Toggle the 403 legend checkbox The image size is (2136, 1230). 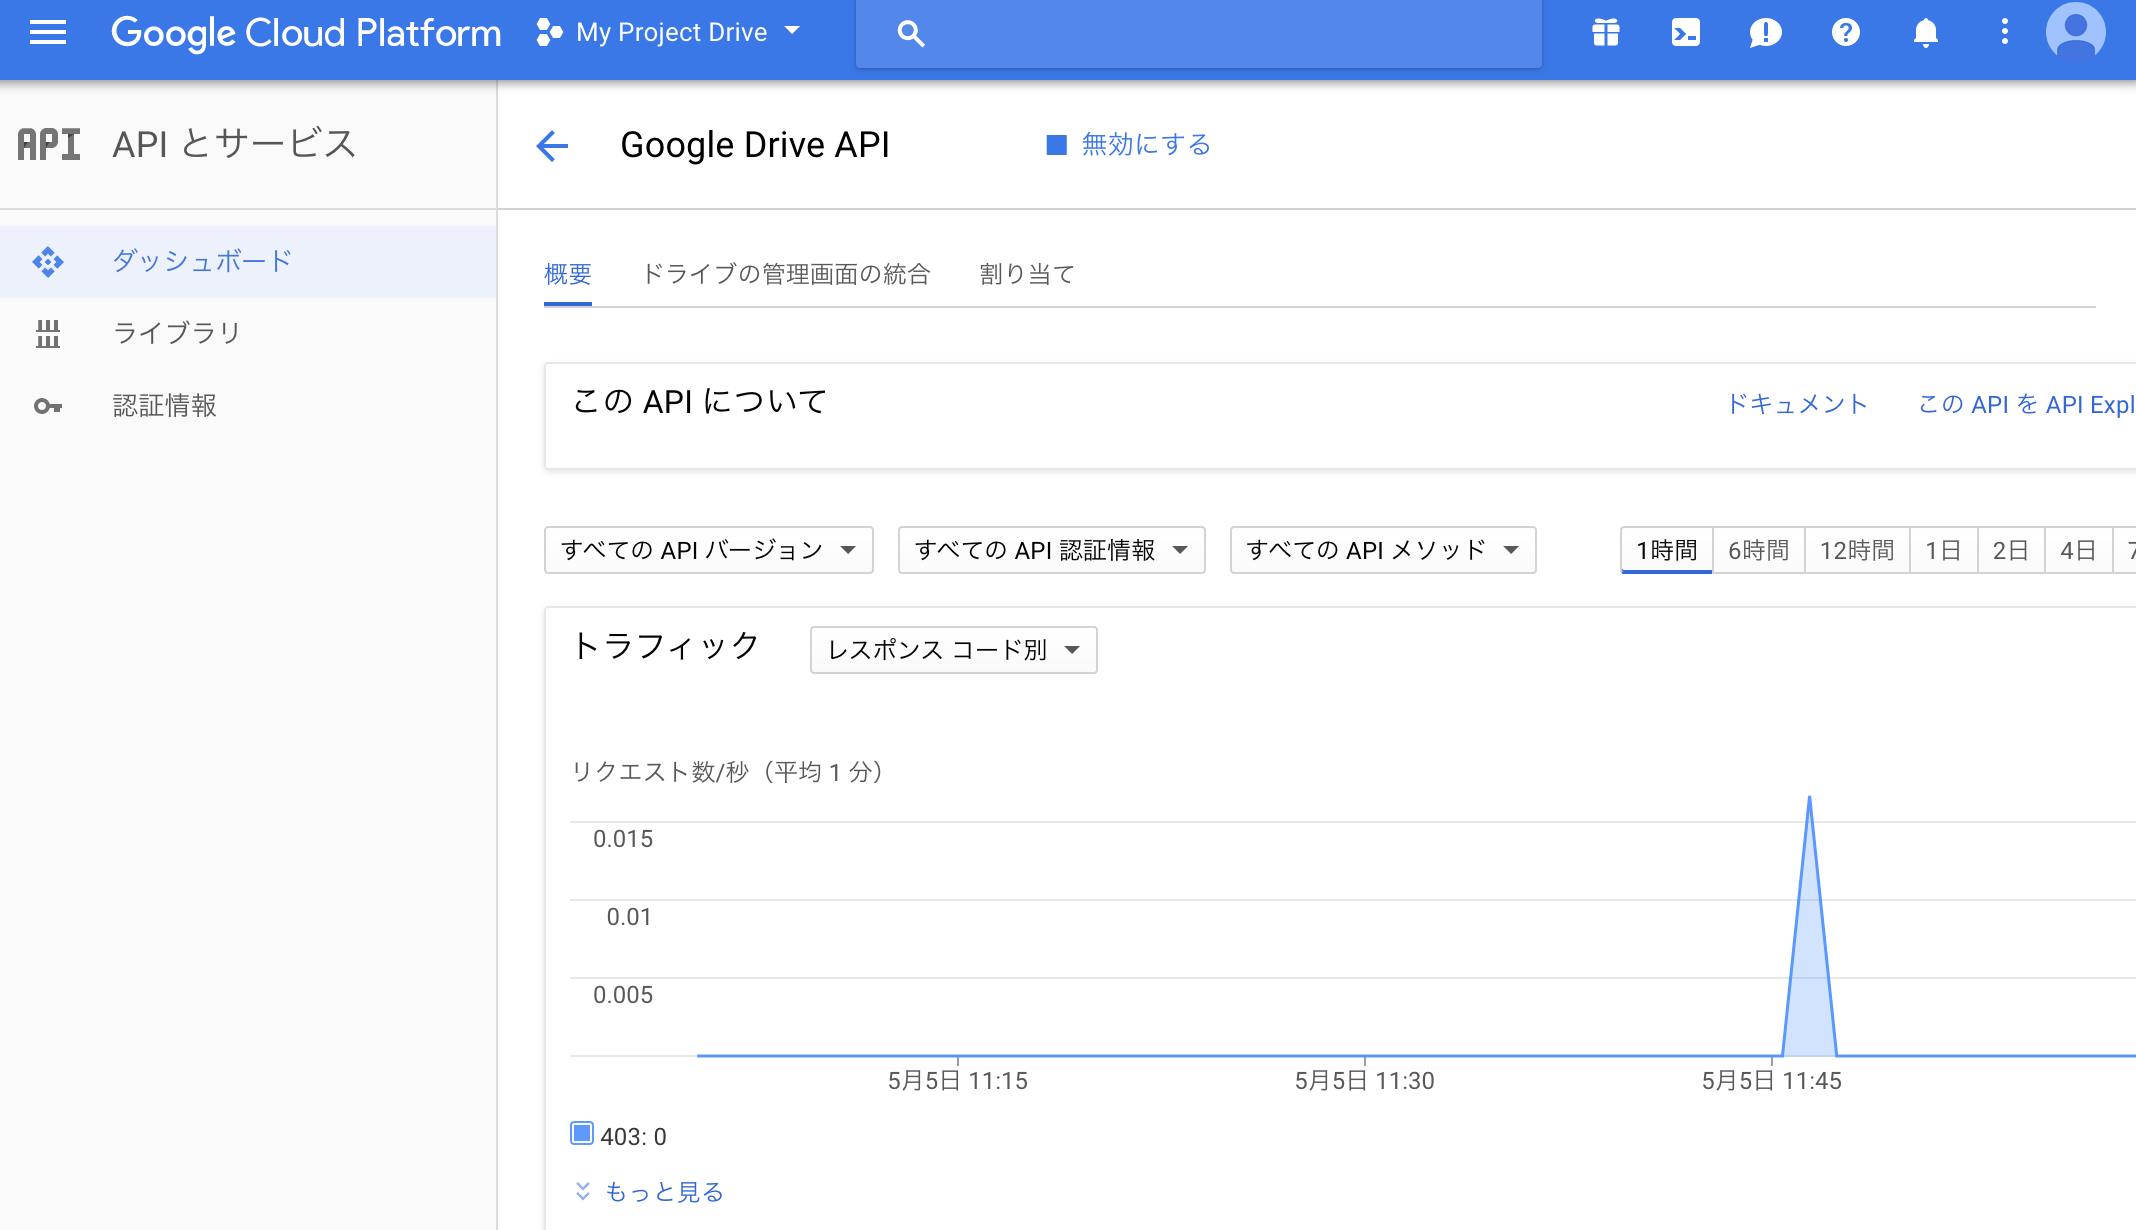point(581,1133)
